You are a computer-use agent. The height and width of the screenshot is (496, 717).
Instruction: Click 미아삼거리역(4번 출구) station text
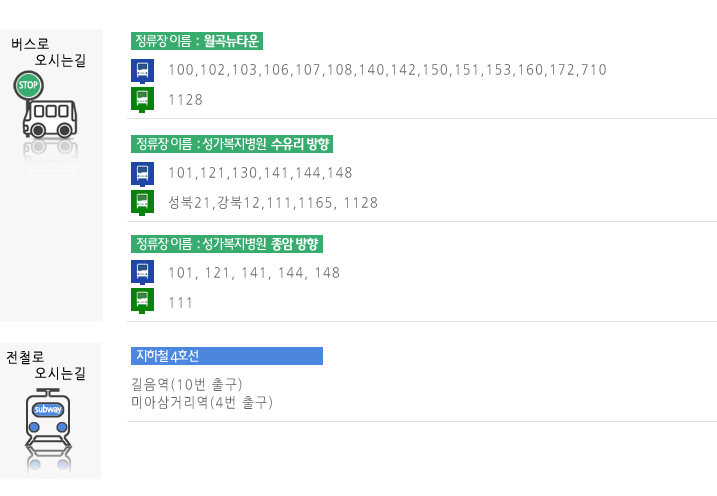(201, 403)
